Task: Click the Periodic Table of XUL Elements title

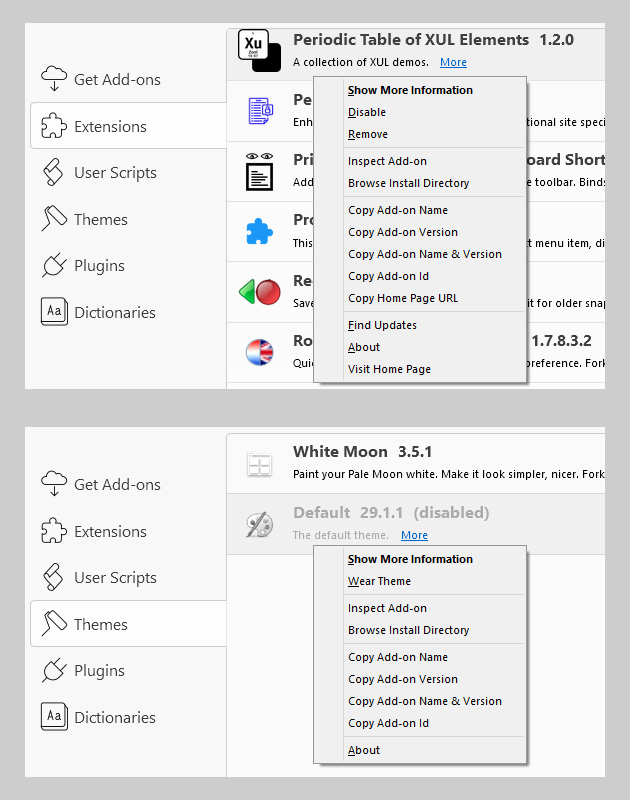Action: [x=411, y=40]
